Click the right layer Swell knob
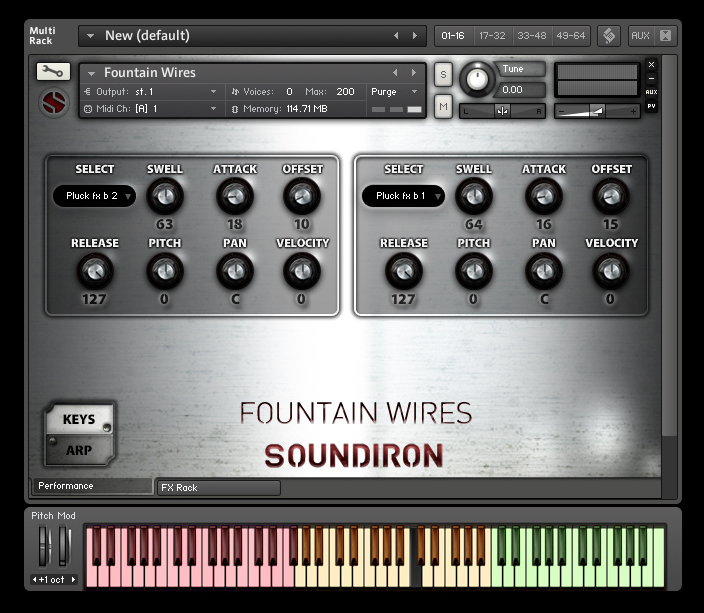The image size is (704, 613). pos(474,196)
